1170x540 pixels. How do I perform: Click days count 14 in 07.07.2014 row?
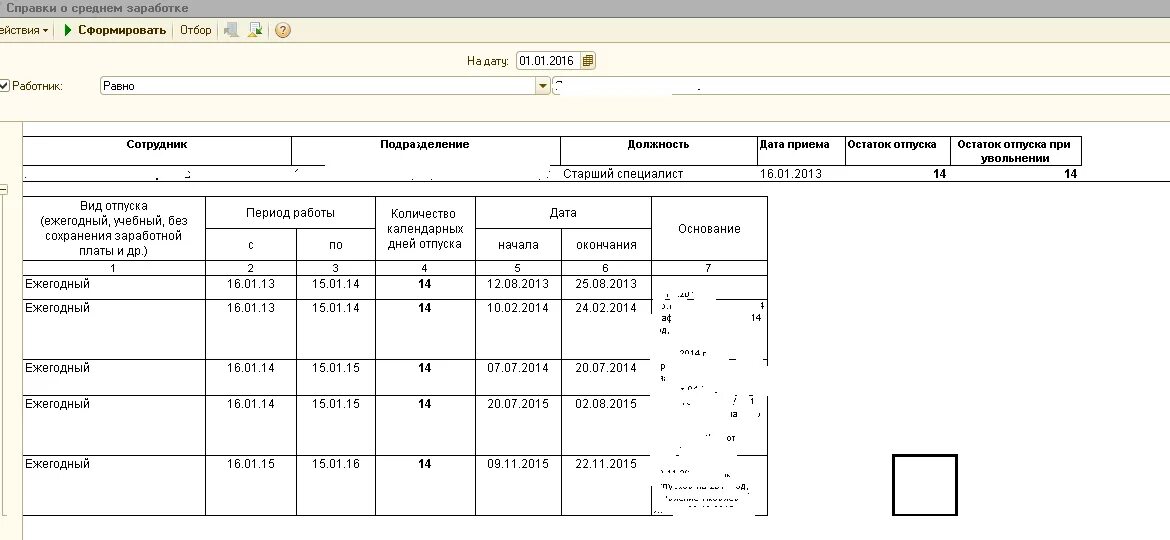point(425,377)
